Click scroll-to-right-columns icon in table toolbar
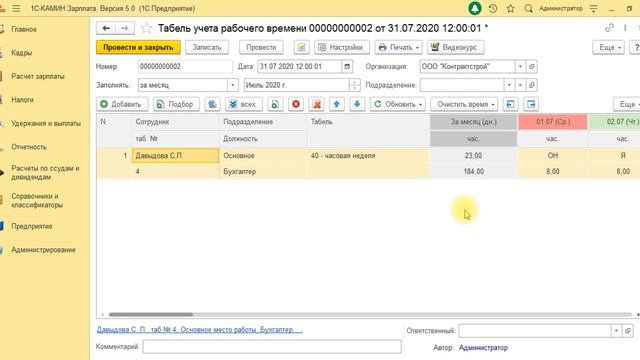 [531, 104]
